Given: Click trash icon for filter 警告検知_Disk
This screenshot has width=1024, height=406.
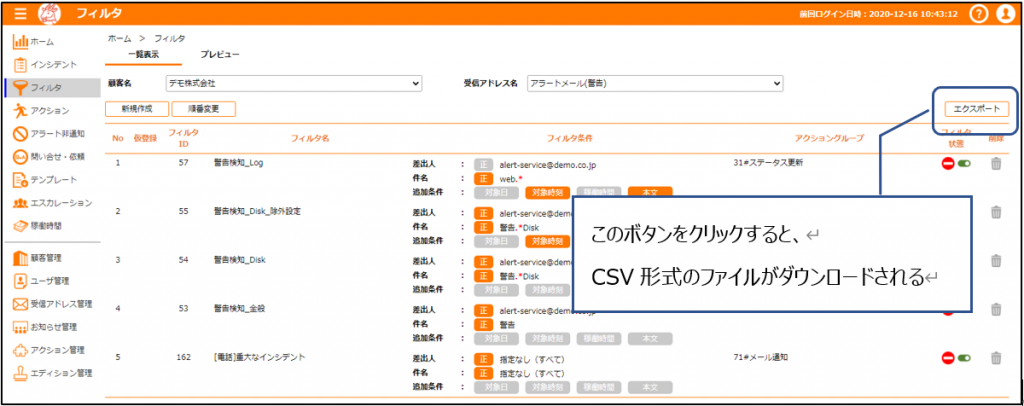Looking at the screenshot, I should click(995, 260).
